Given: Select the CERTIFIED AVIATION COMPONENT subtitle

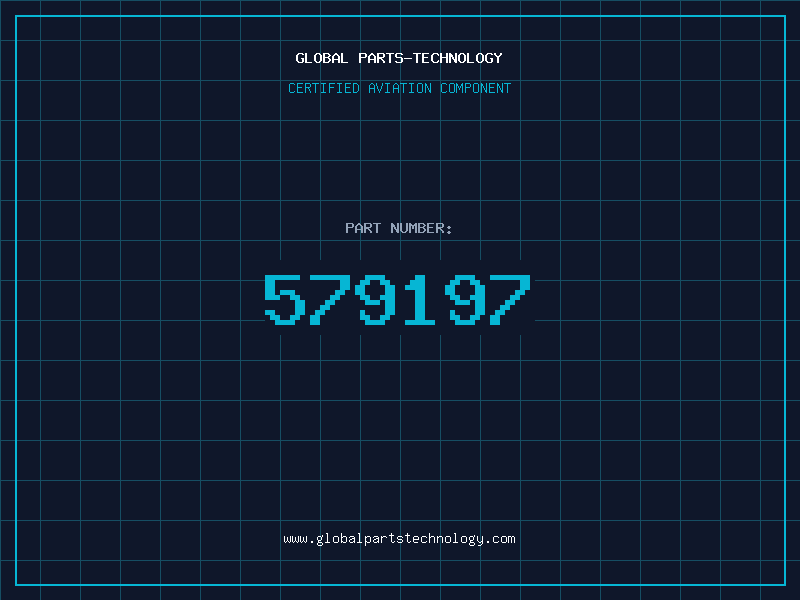Looking at the screenshot, I should tap(399, 88).
